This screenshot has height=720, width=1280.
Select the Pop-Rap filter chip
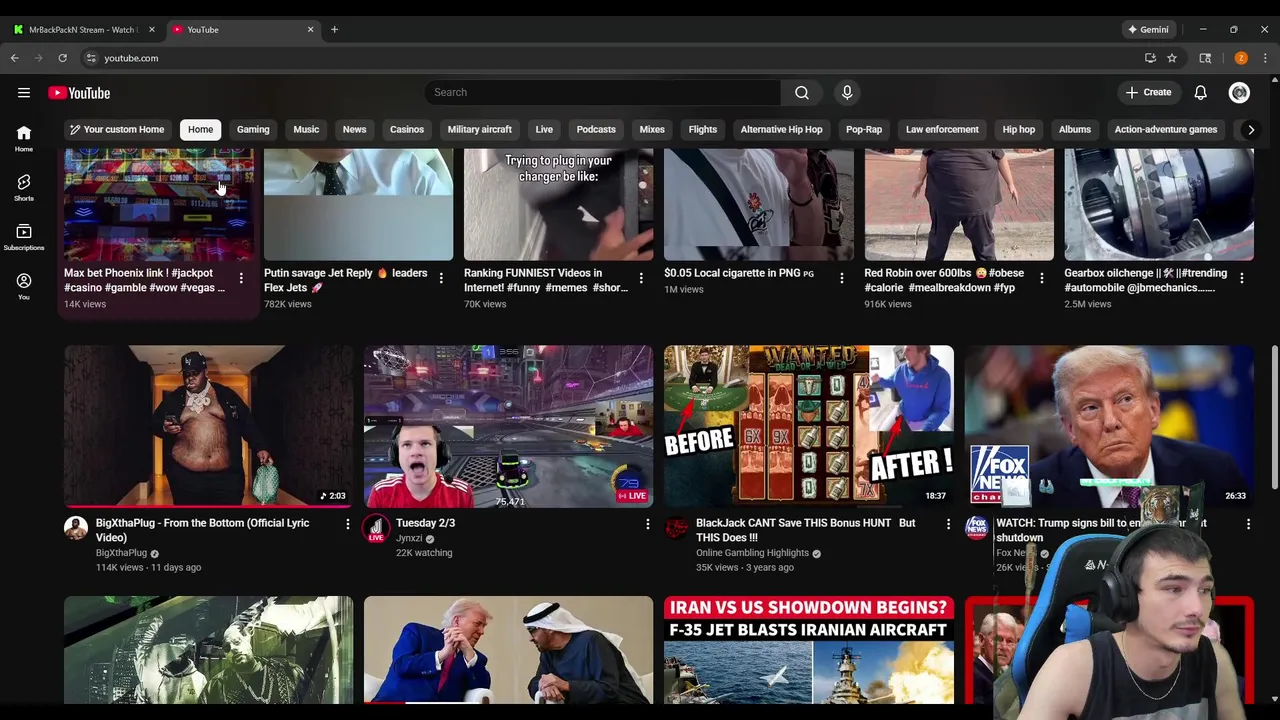coord(864,129)
